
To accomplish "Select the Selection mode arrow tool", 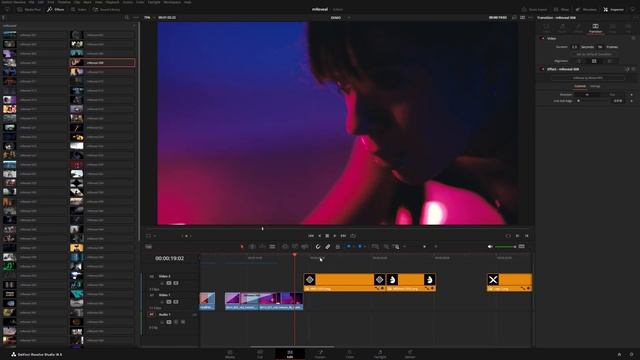I will click(x=242, y=247).
